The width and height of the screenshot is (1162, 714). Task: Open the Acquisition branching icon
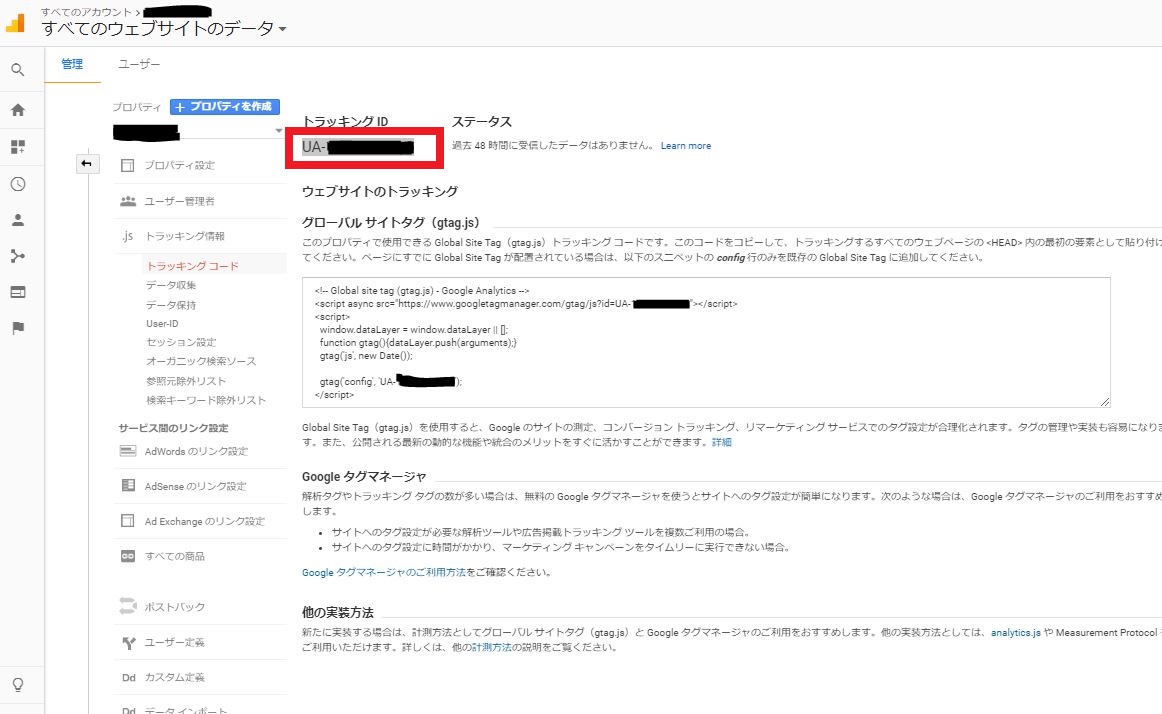coord(18,257)
